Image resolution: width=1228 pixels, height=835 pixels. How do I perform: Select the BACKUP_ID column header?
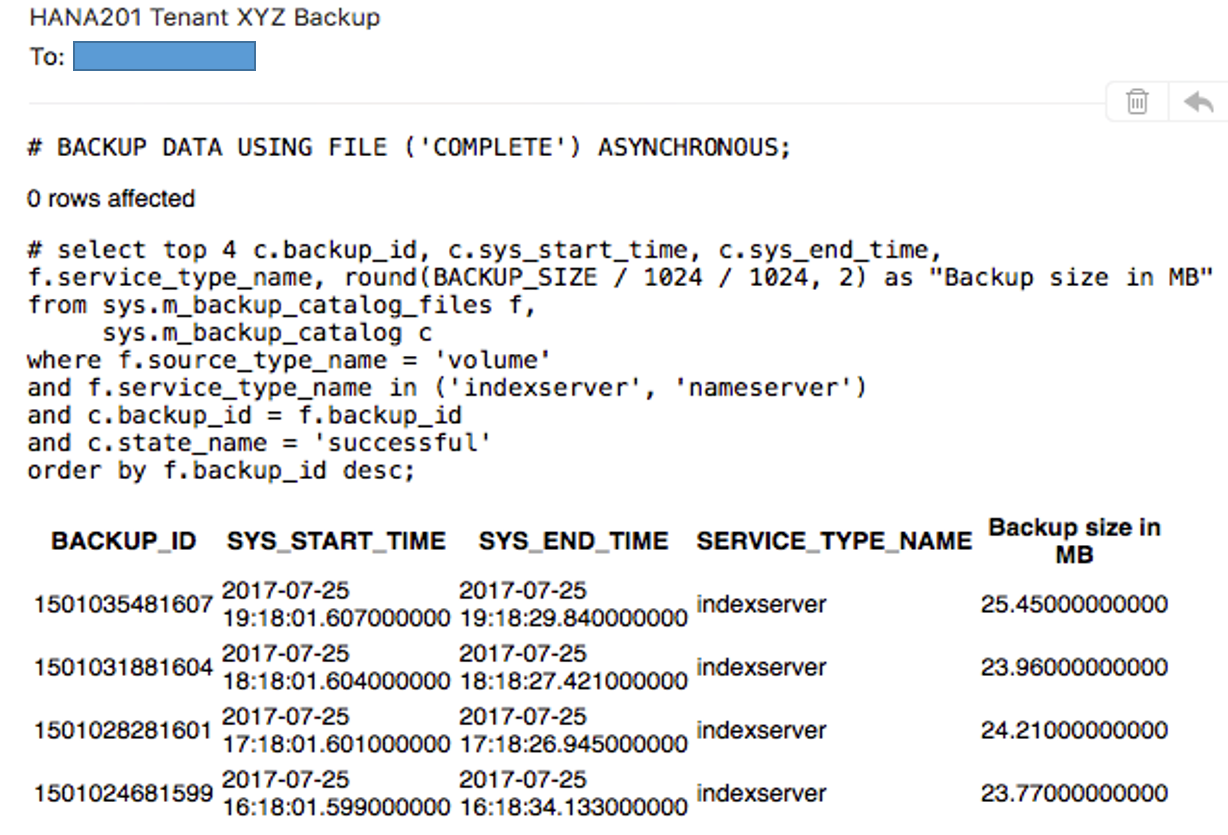(122, 540)
